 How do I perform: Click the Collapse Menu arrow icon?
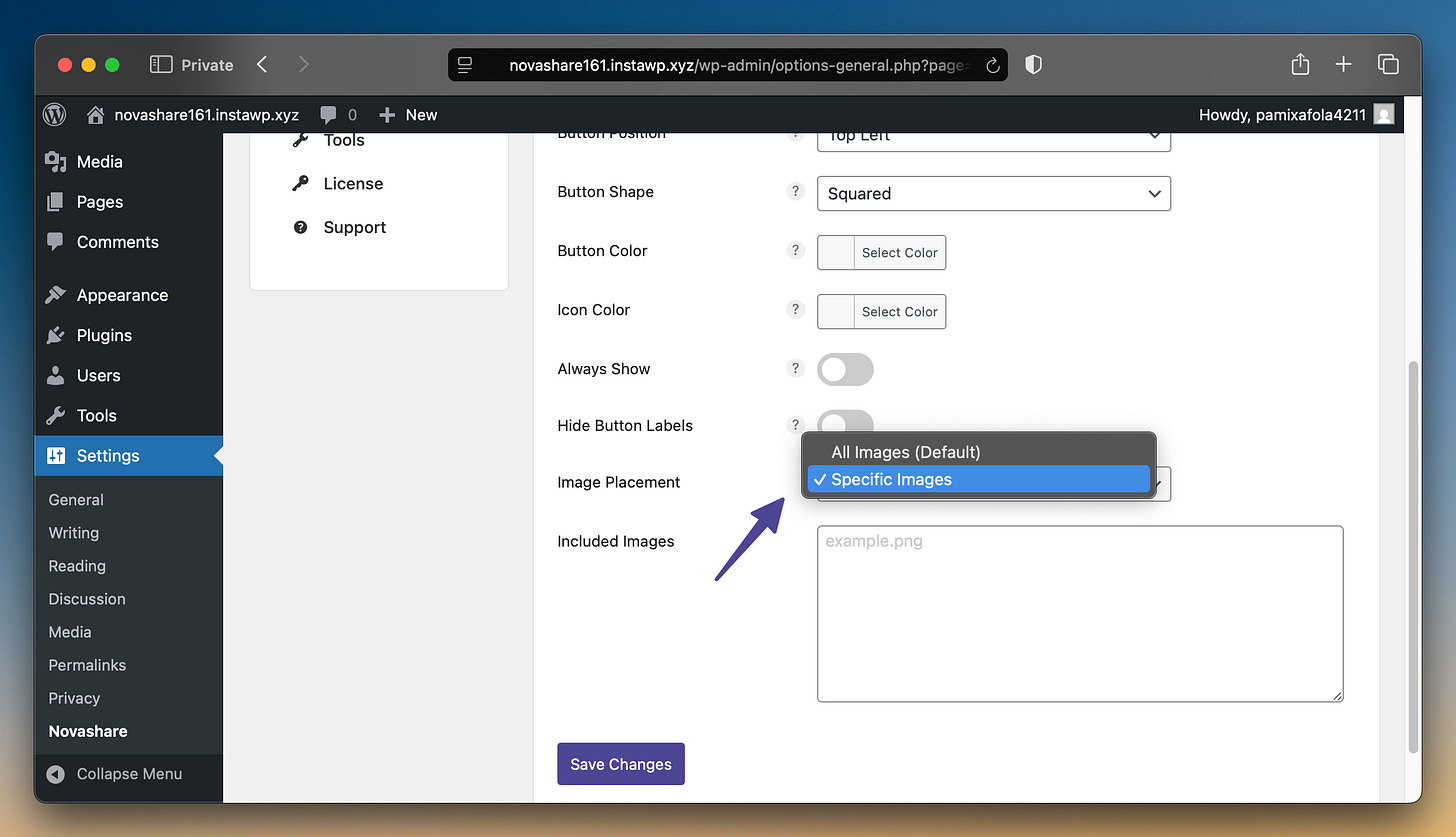pos(57,774)
